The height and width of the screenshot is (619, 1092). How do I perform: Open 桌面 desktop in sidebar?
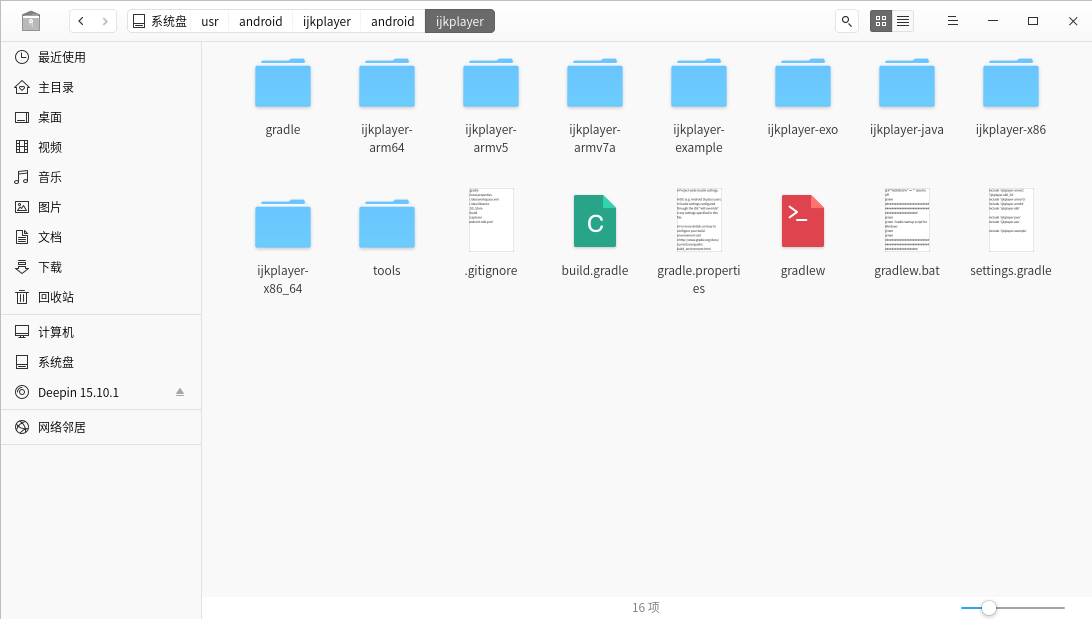(x=101, y=117)
